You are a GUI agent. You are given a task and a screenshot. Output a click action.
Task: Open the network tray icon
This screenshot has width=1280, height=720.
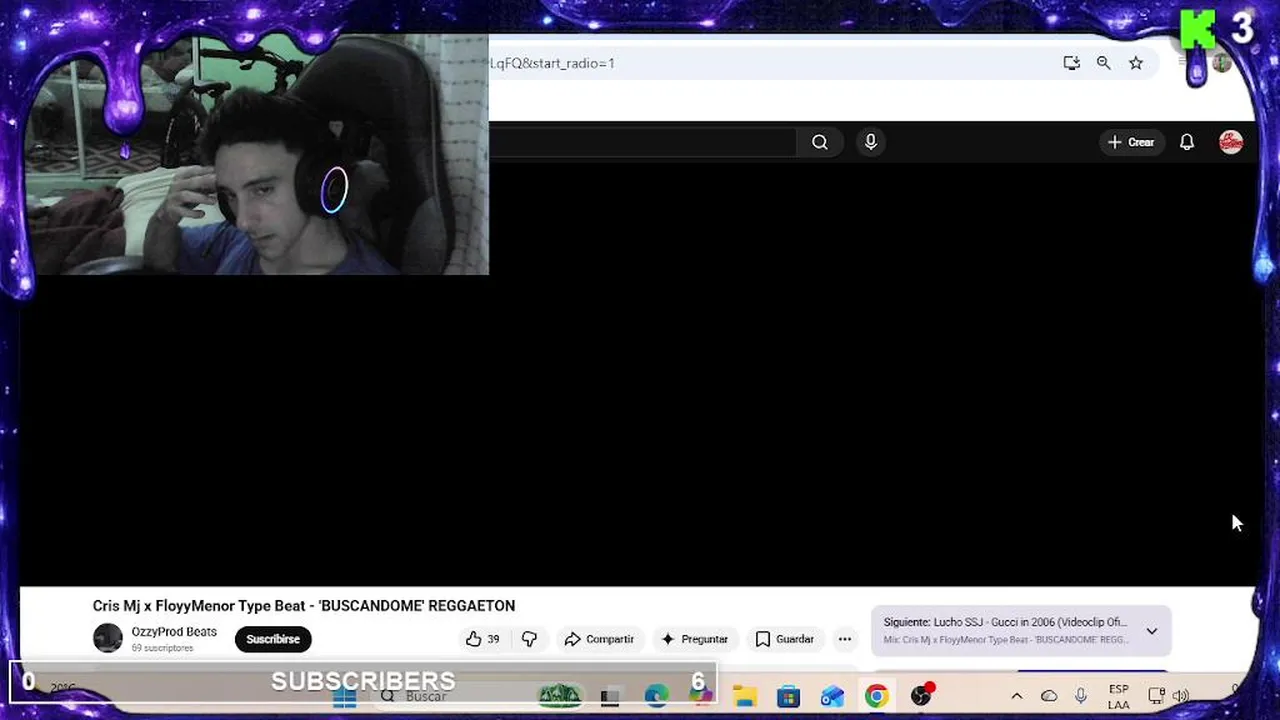click(x=1157, y=696)
